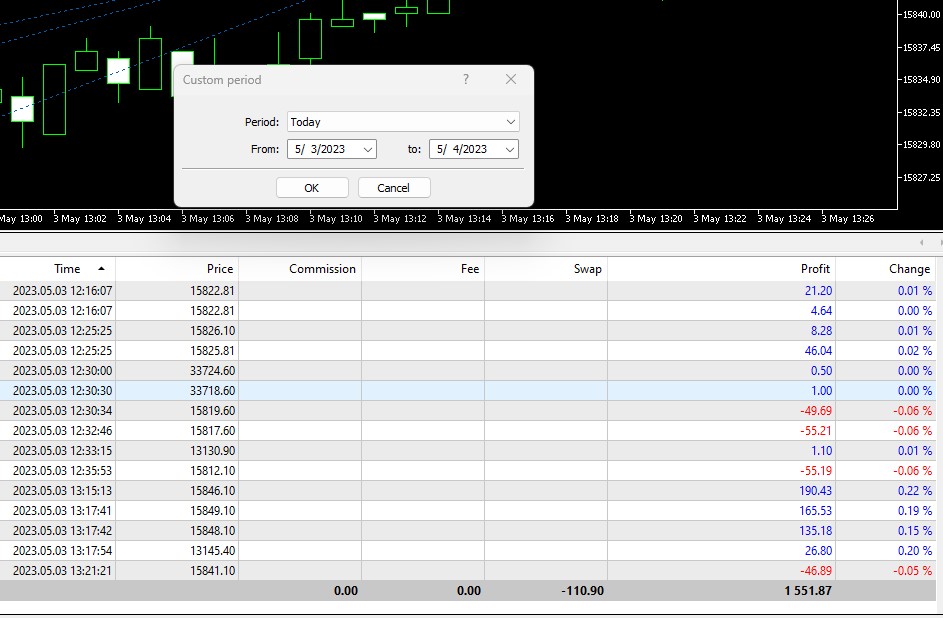
Task: Click price cell 15825.81
Action: (212, 350)
